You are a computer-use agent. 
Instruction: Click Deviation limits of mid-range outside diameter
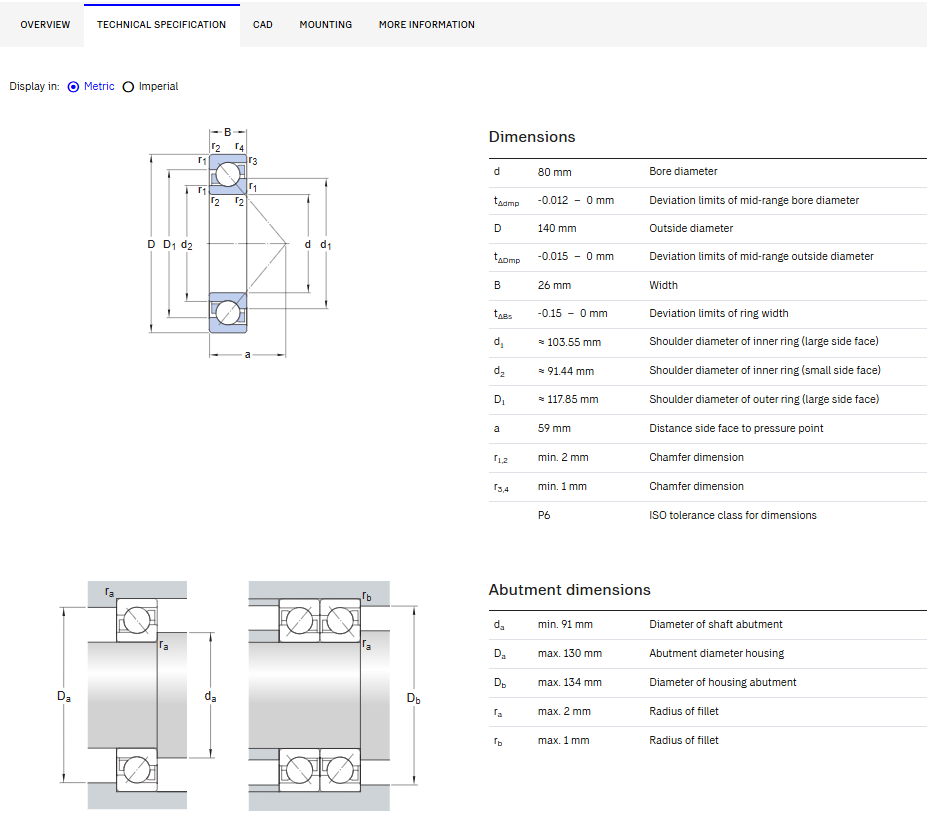pos(761,256)
